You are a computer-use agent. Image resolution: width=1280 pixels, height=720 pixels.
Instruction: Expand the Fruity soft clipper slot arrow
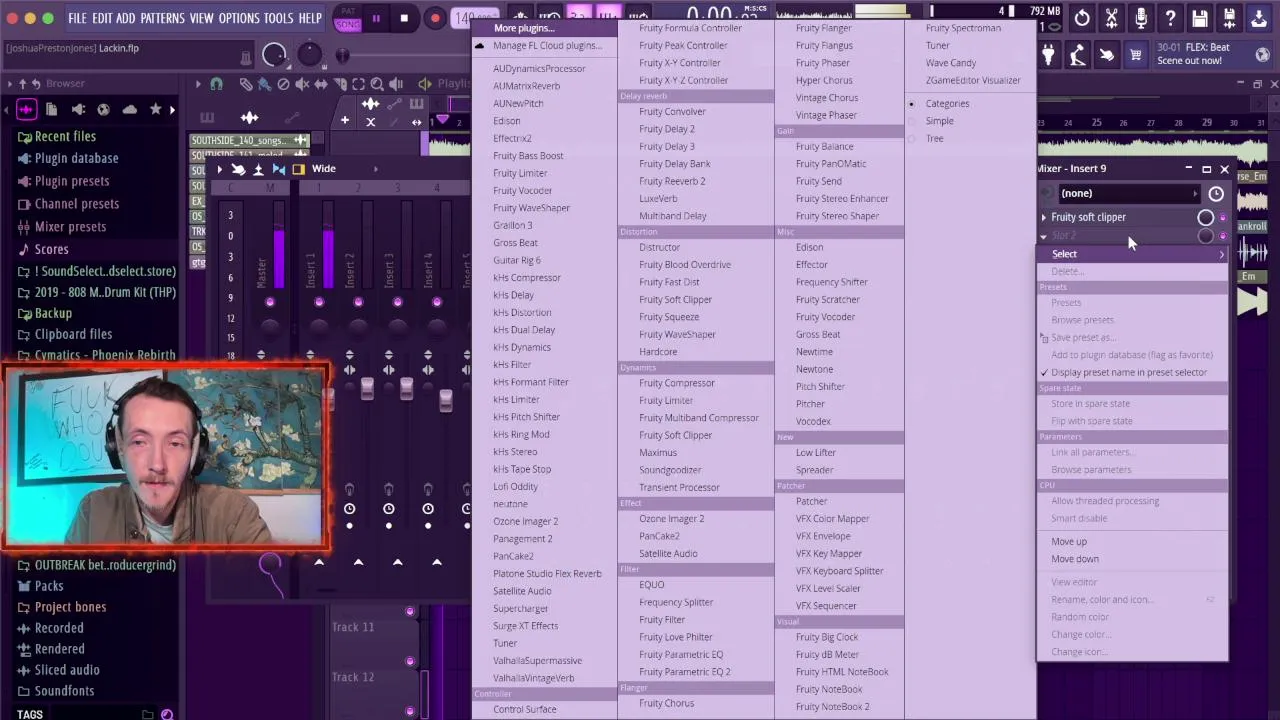click(x=1044, y=217)
